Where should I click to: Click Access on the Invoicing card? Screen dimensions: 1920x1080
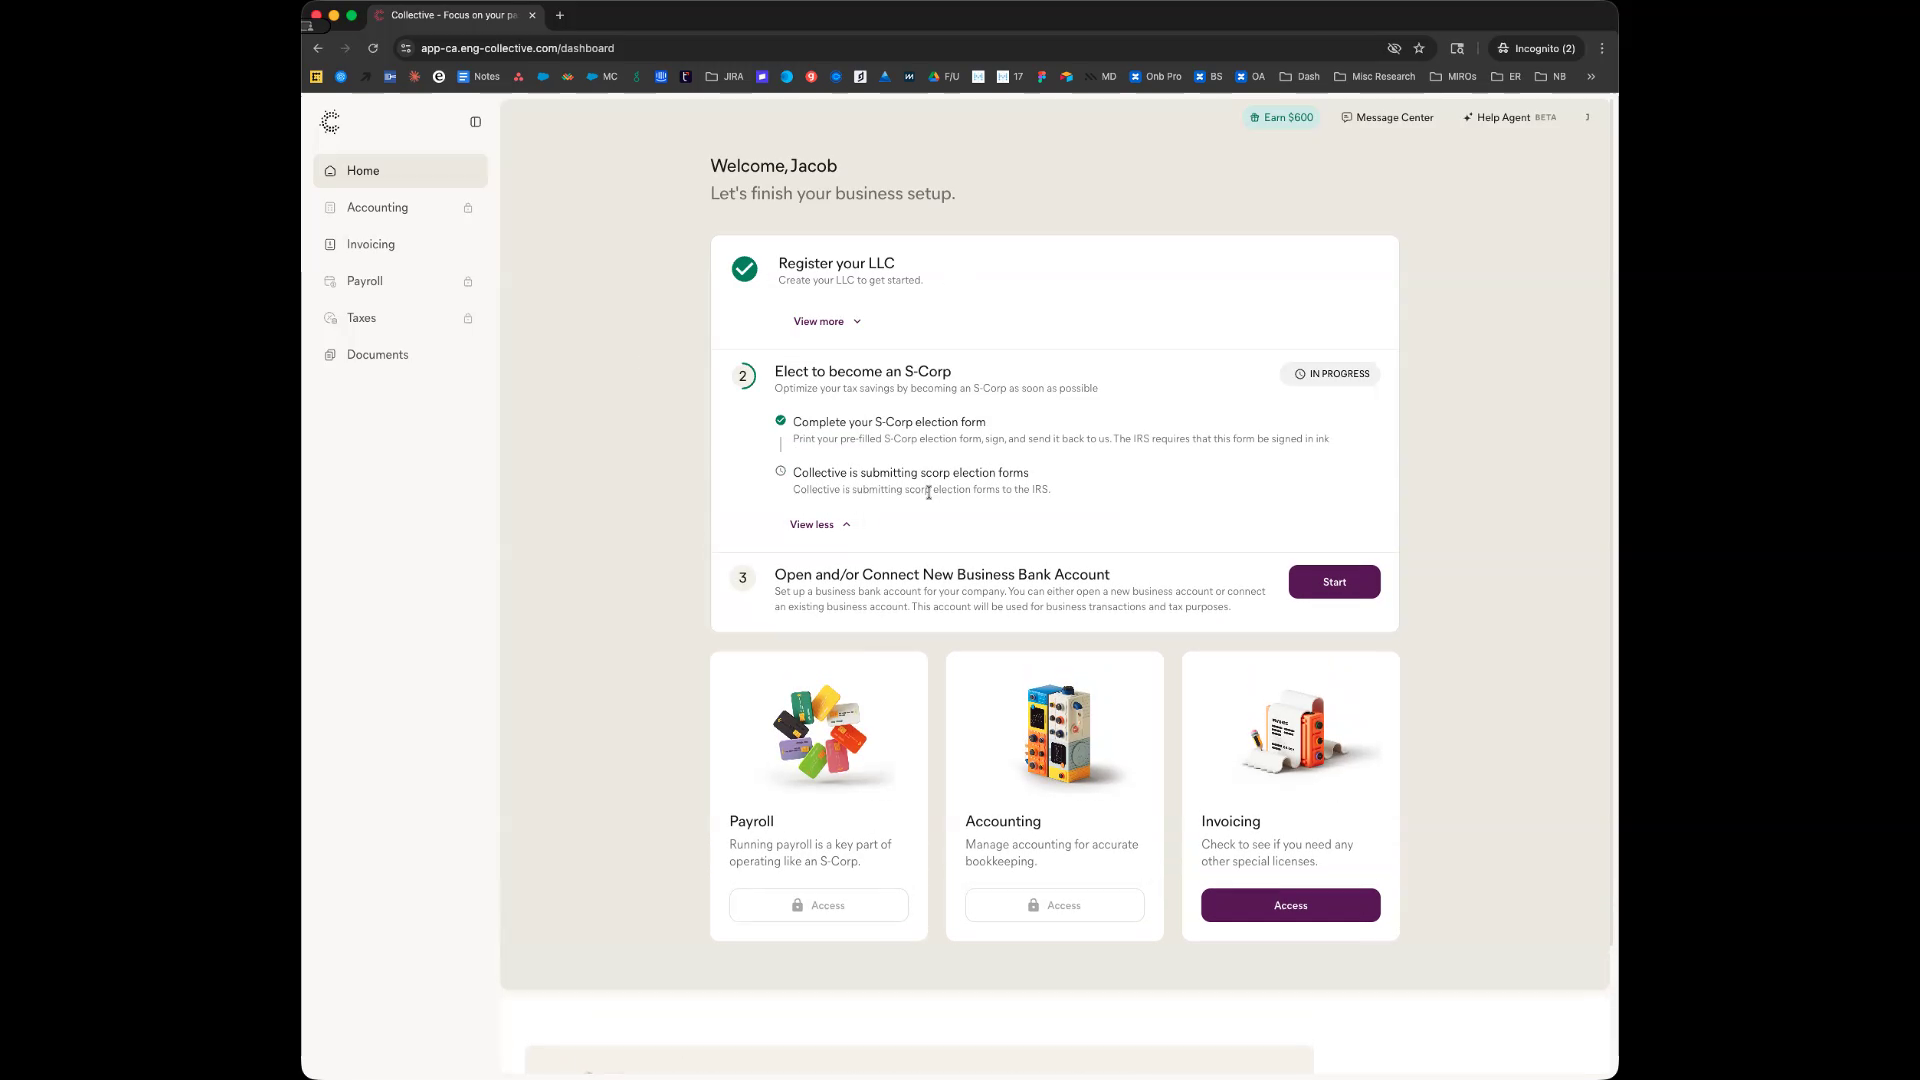click(x=1290, y=905)
